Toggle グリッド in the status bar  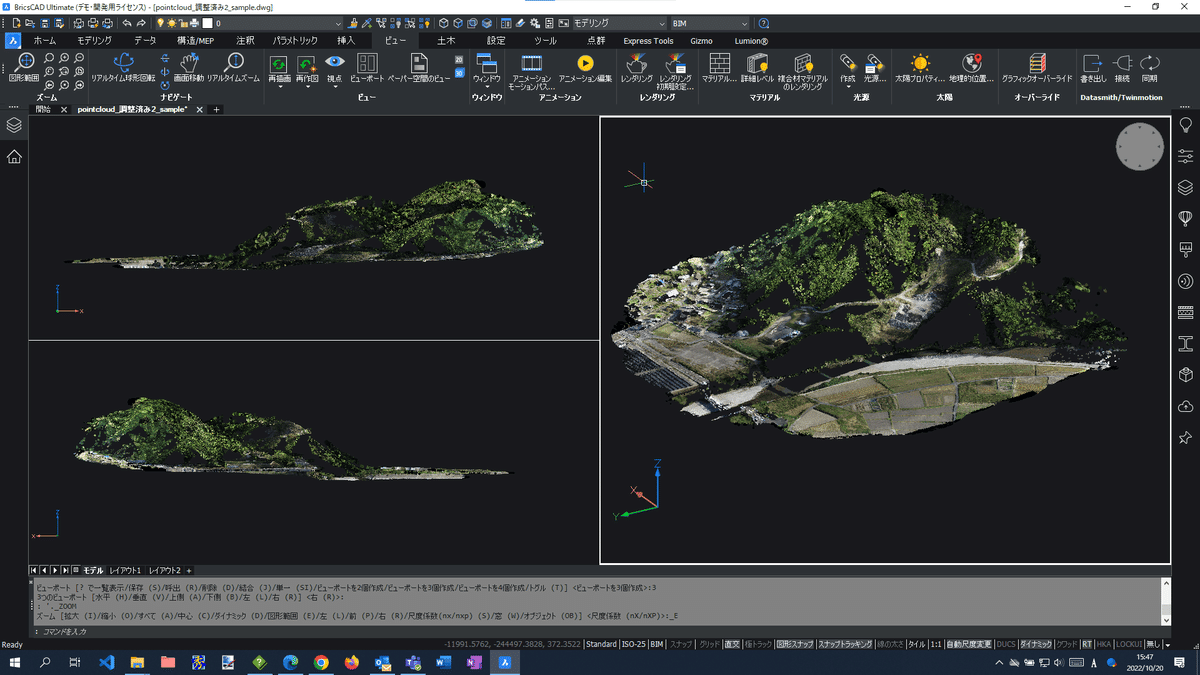tap(709, 645)
